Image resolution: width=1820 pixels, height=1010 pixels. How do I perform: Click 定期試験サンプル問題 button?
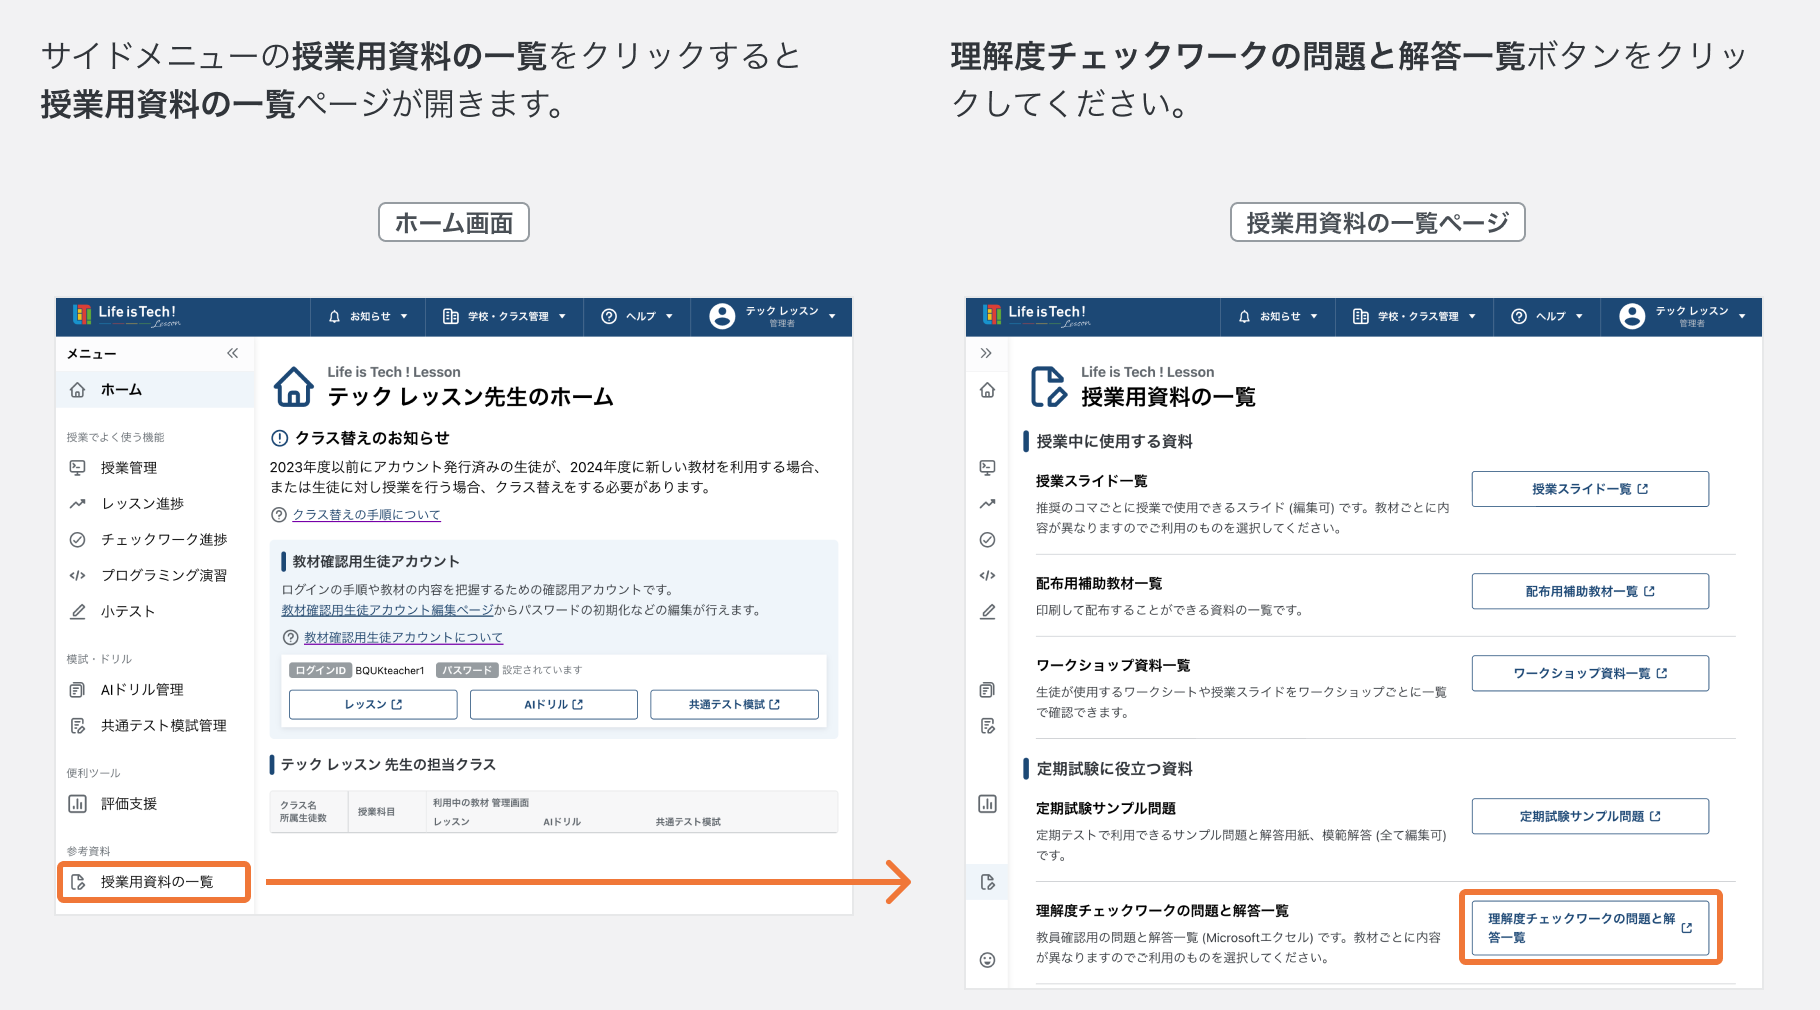pyautogui.click(x=1590, y=816)
